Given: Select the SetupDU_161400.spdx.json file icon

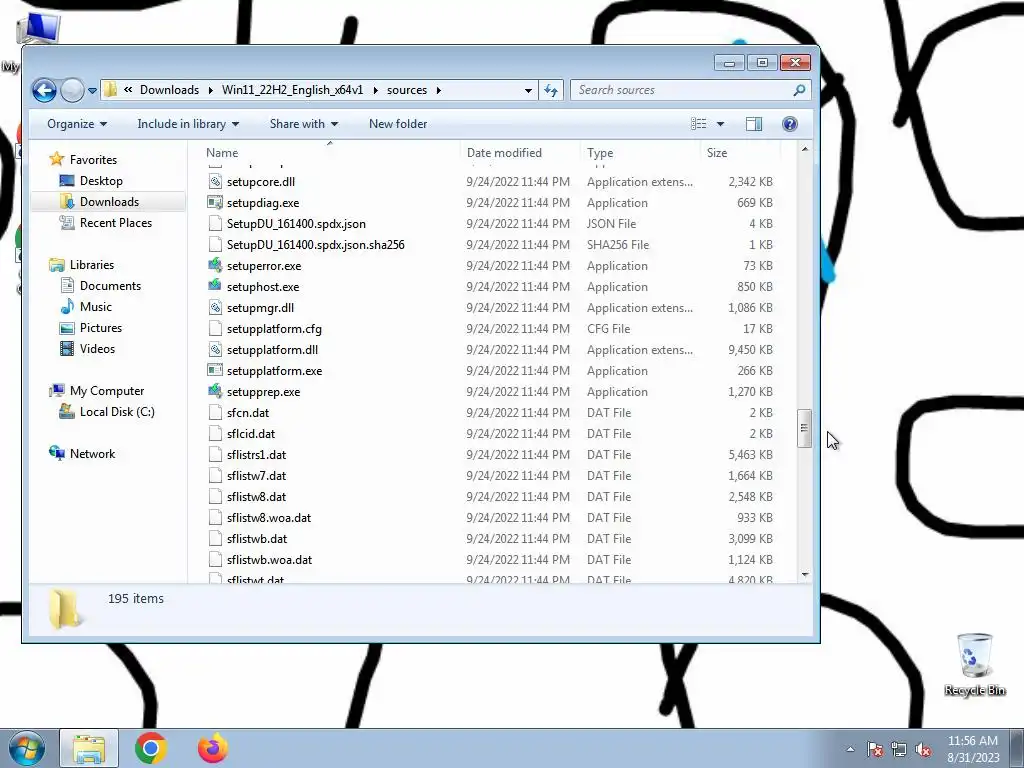Looking at the screenshot, I should click(215, 223).
